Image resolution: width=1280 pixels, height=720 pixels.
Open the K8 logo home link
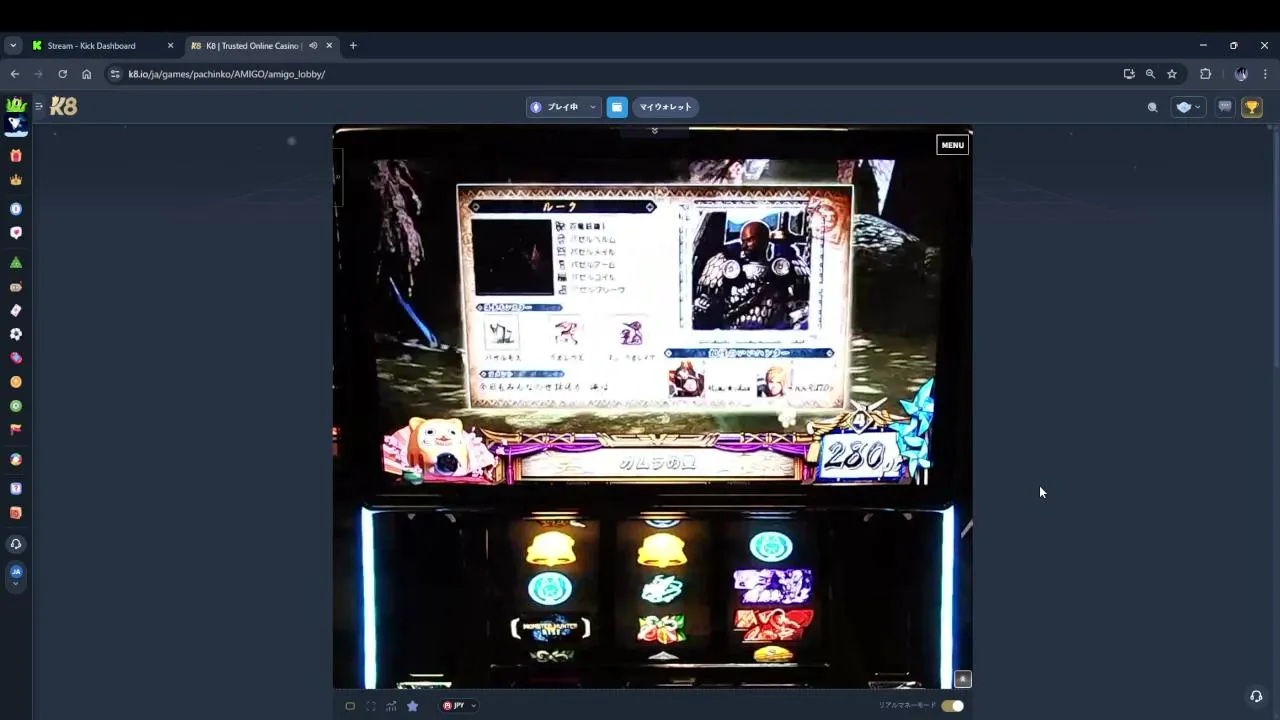coord(64,106)
